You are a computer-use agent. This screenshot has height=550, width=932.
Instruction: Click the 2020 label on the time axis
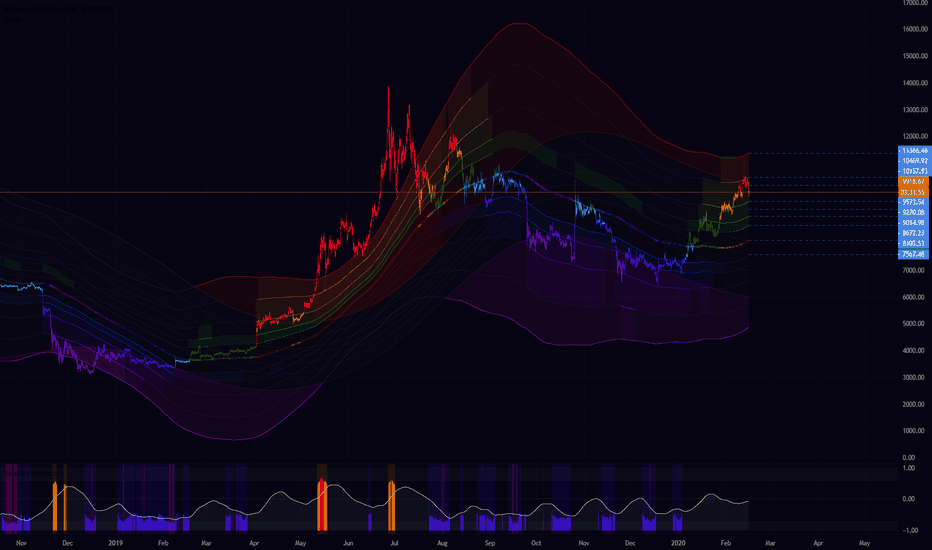(678, 543)
